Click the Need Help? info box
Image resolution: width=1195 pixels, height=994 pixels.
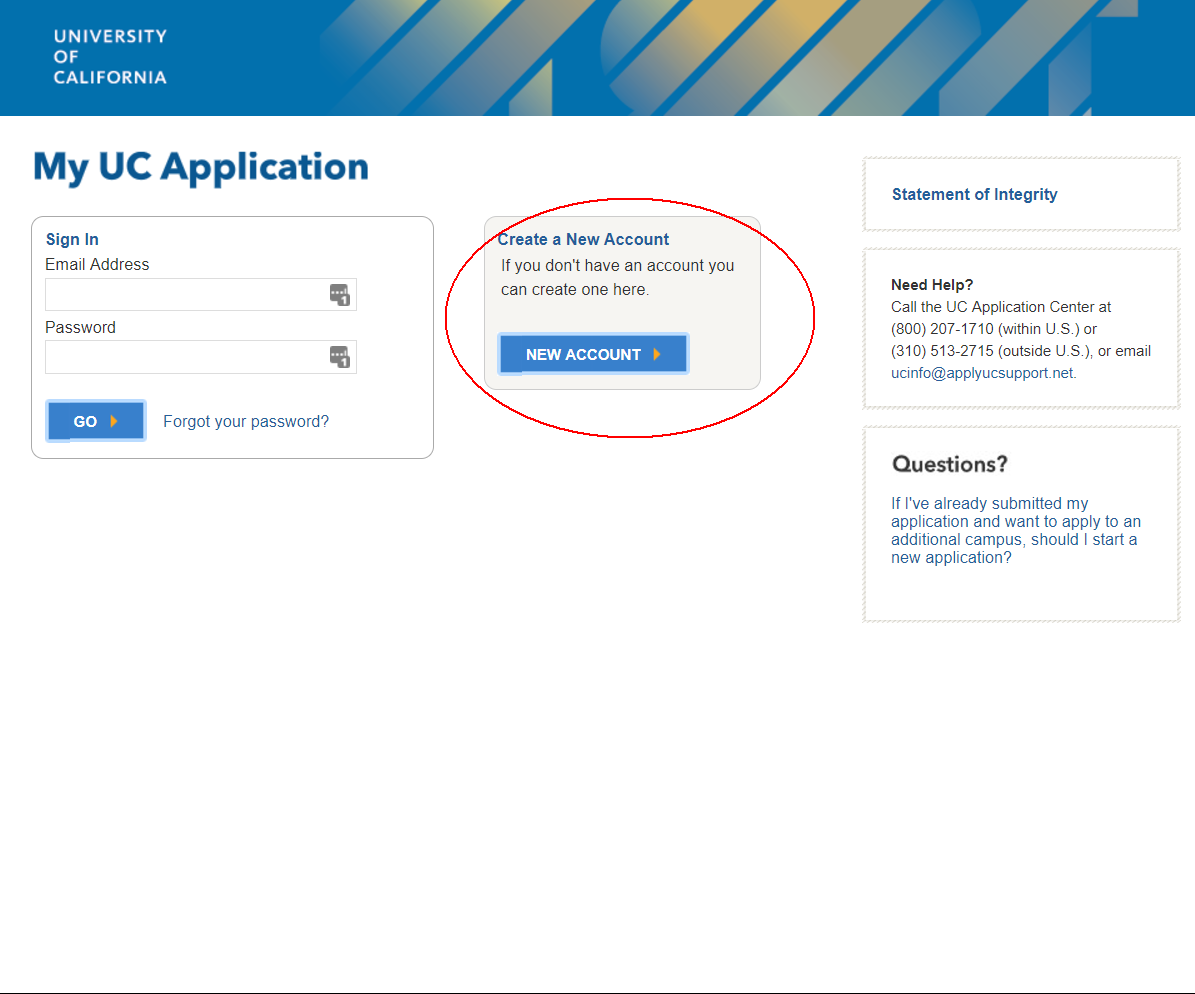point(1020,328)
